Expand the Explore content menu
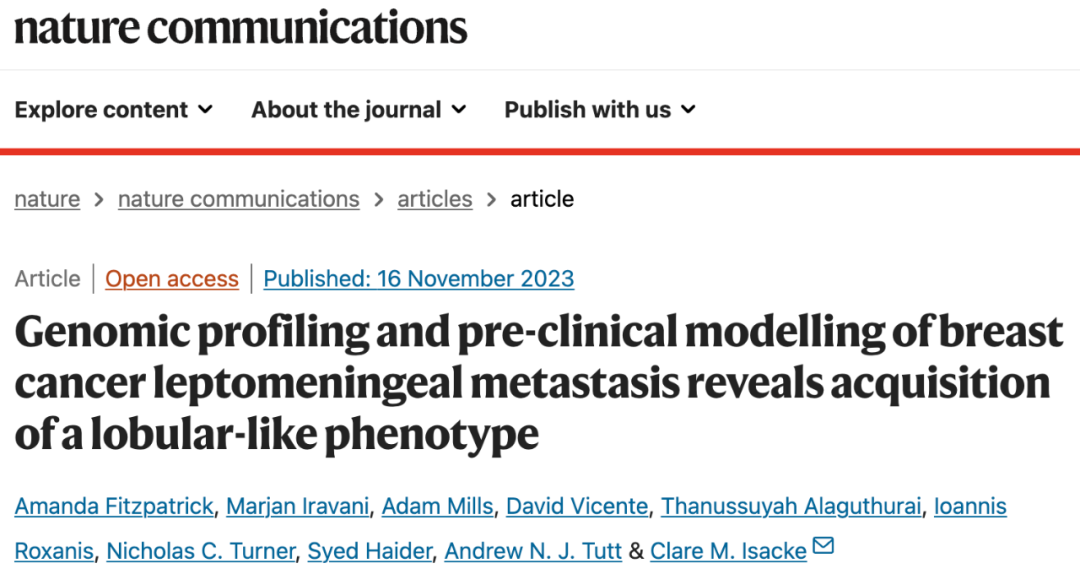Viewport: 1080px width, 574px height. coord(113,109)
